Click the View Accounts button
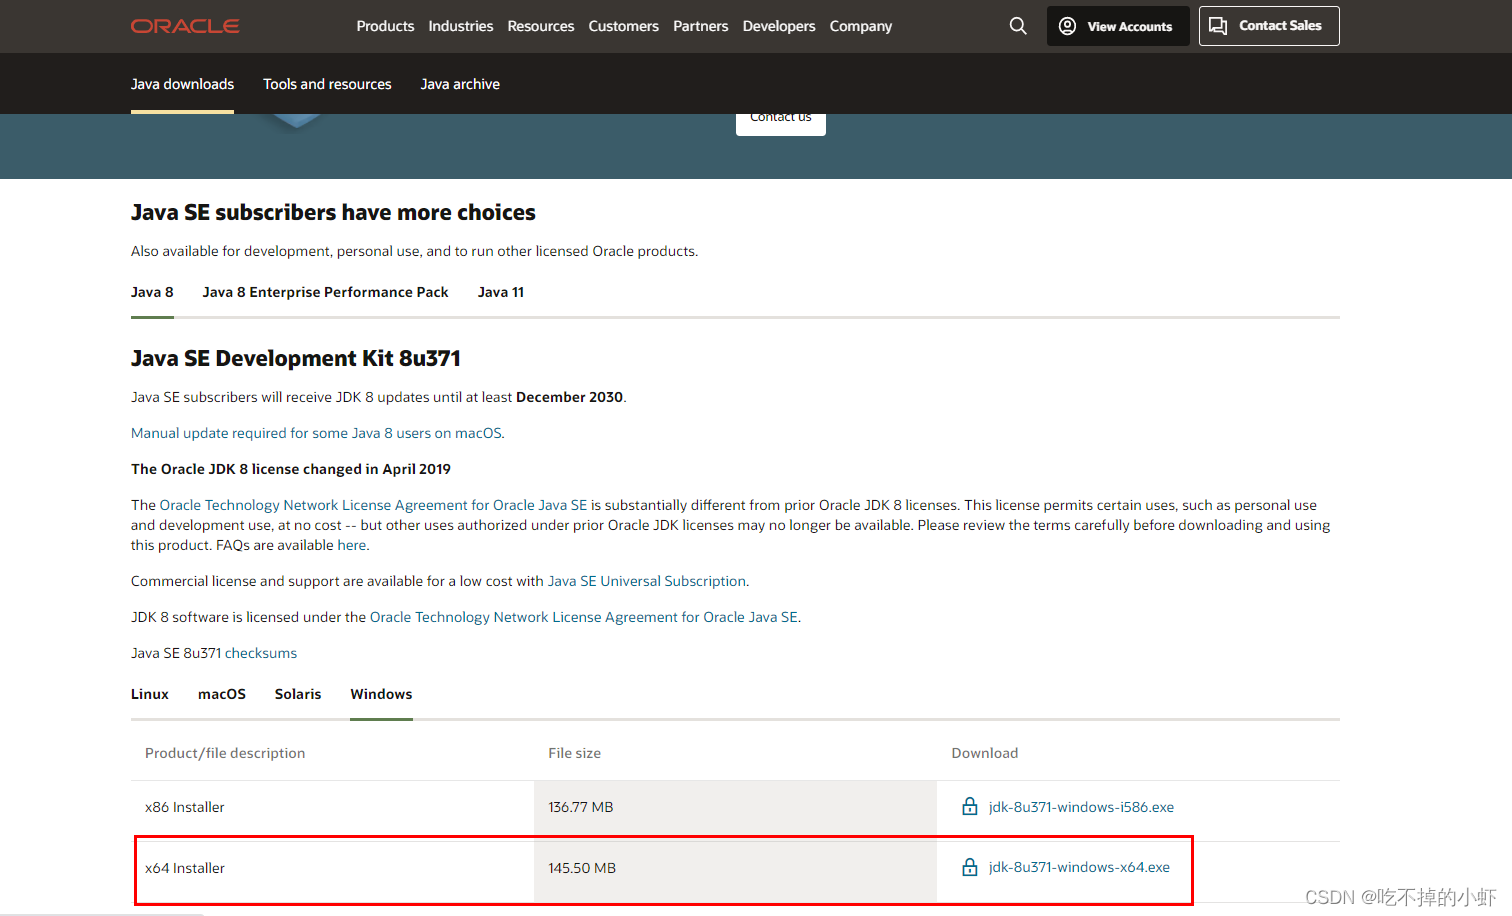The width and height of the screenshot is (1512, 916). 1118,26
